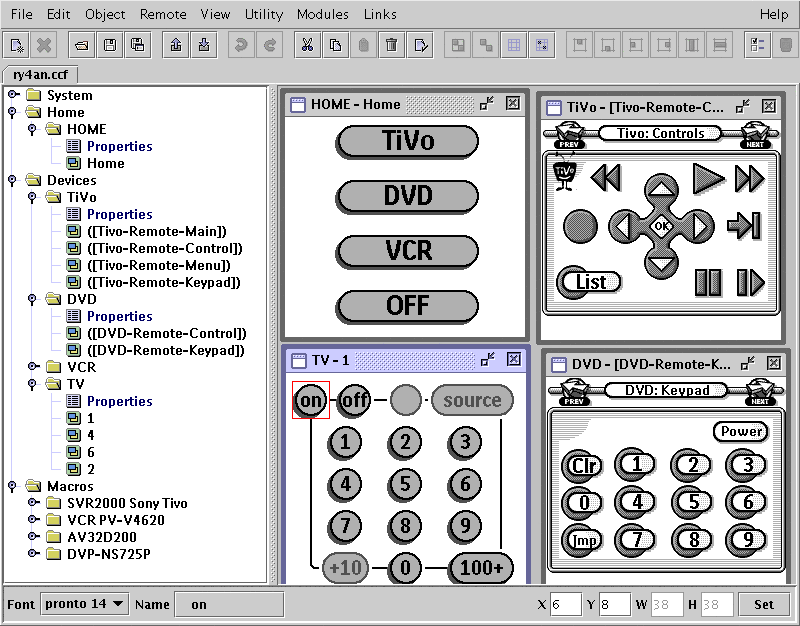This screenshot has height=626, width=800.
Task: Click the Redo toolbar icon
Action: (x=270, y=45)
